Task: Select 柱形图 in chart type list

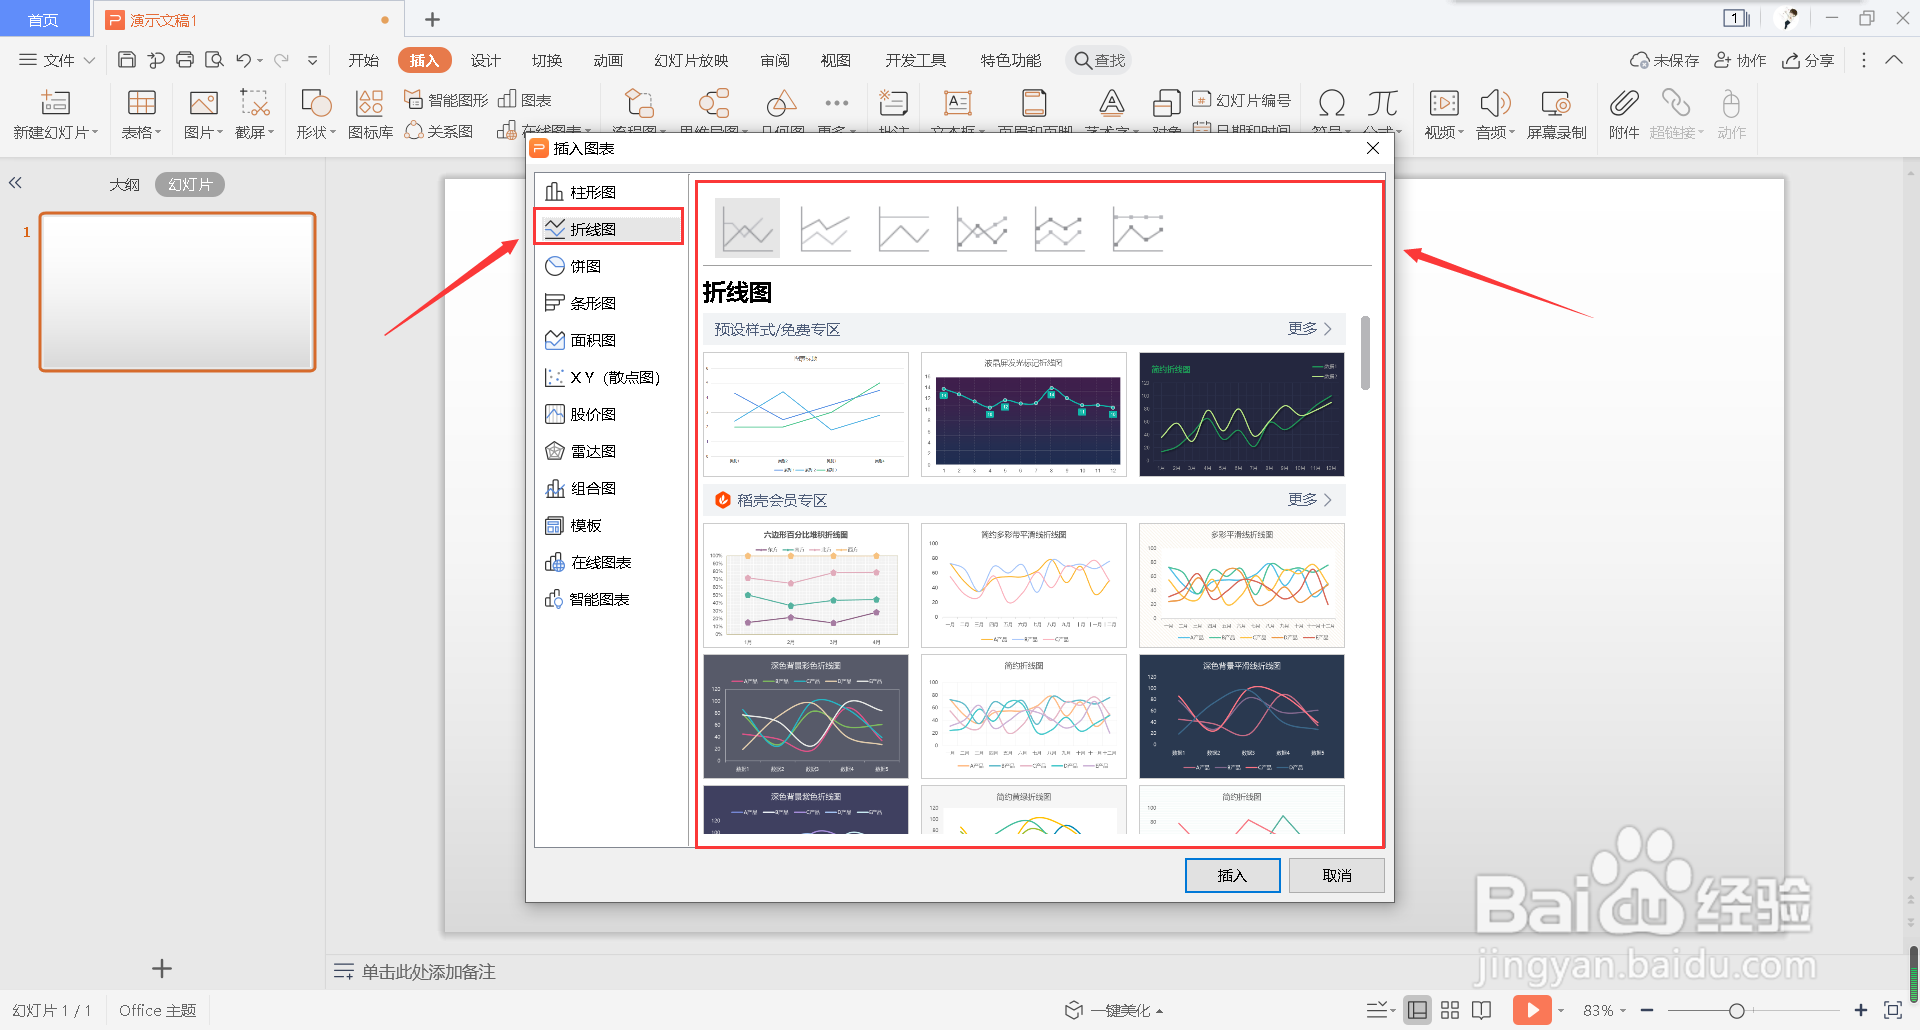Action: pyautogui.click(x=611, y=192)
